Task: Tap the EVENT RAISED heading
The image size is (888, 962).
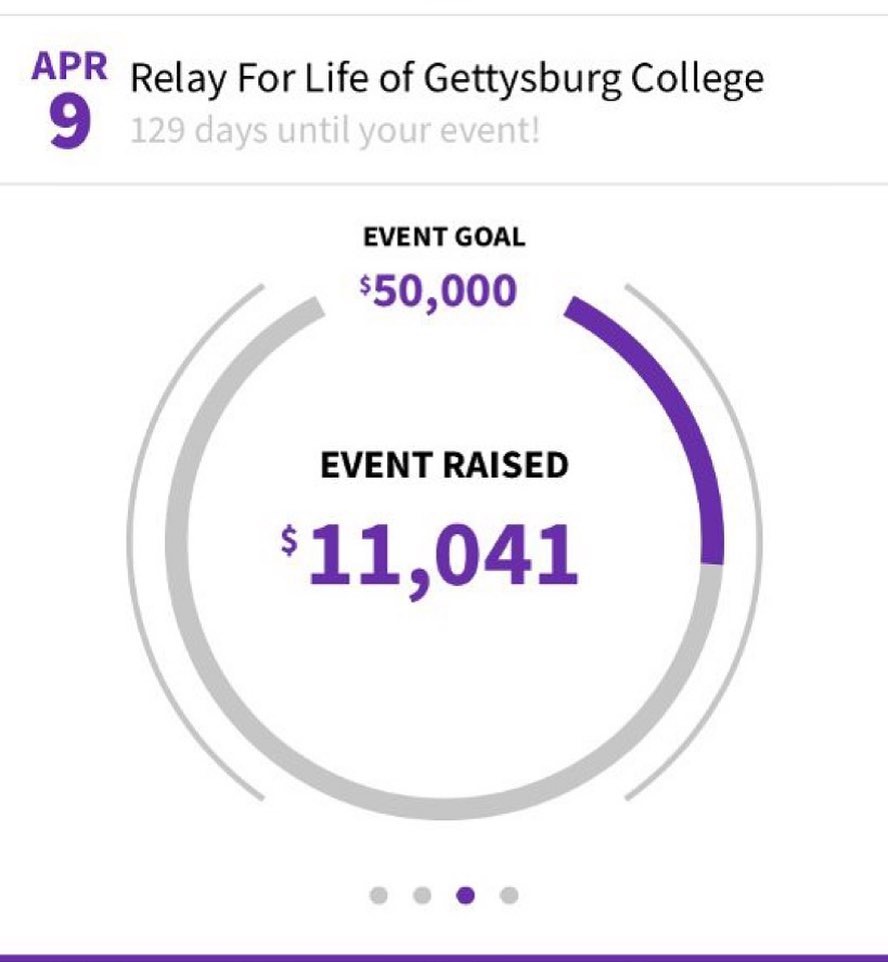Action: [x=444, y=465]
